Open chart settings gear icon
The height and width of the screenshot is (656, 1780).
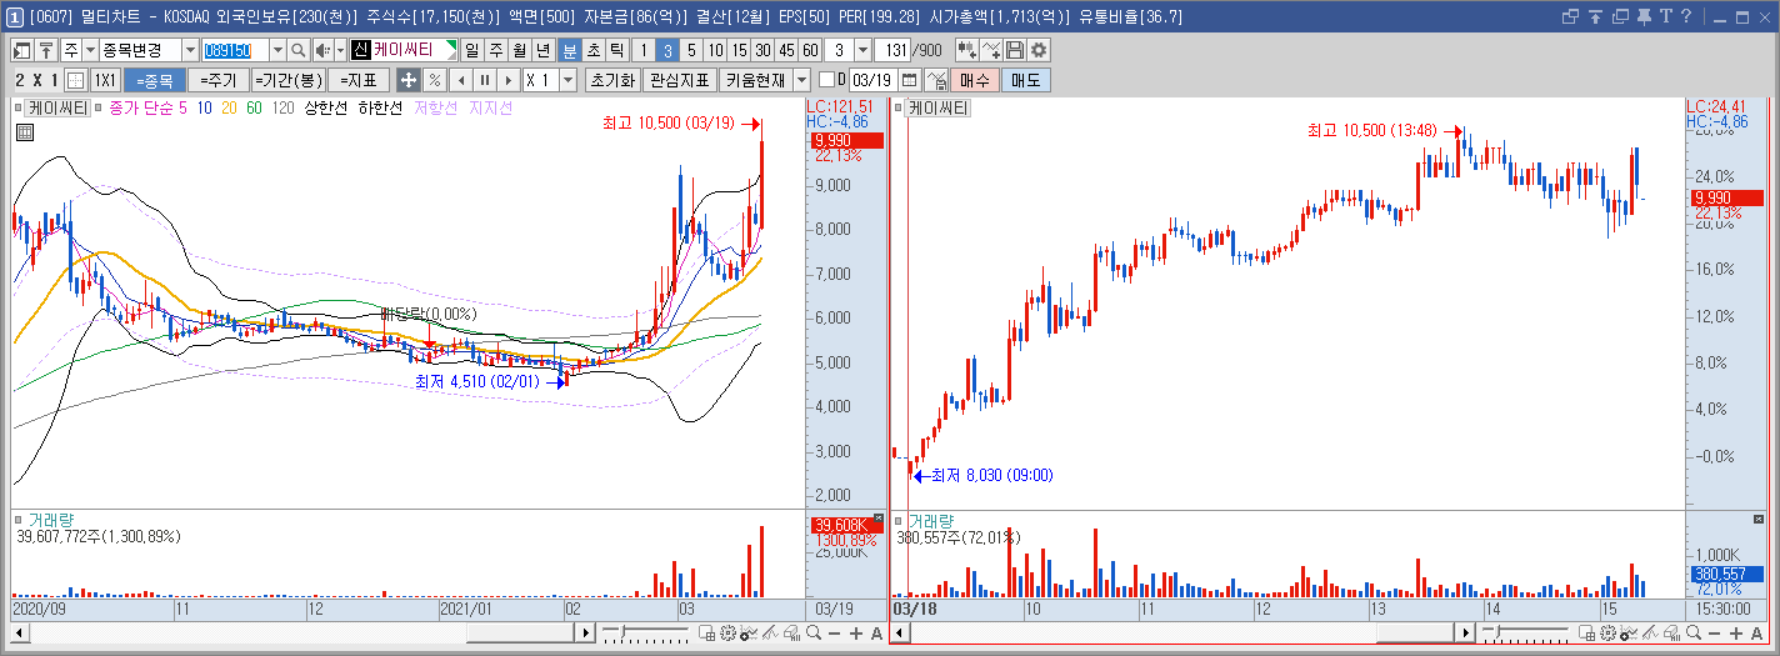tap(1039, 50)
